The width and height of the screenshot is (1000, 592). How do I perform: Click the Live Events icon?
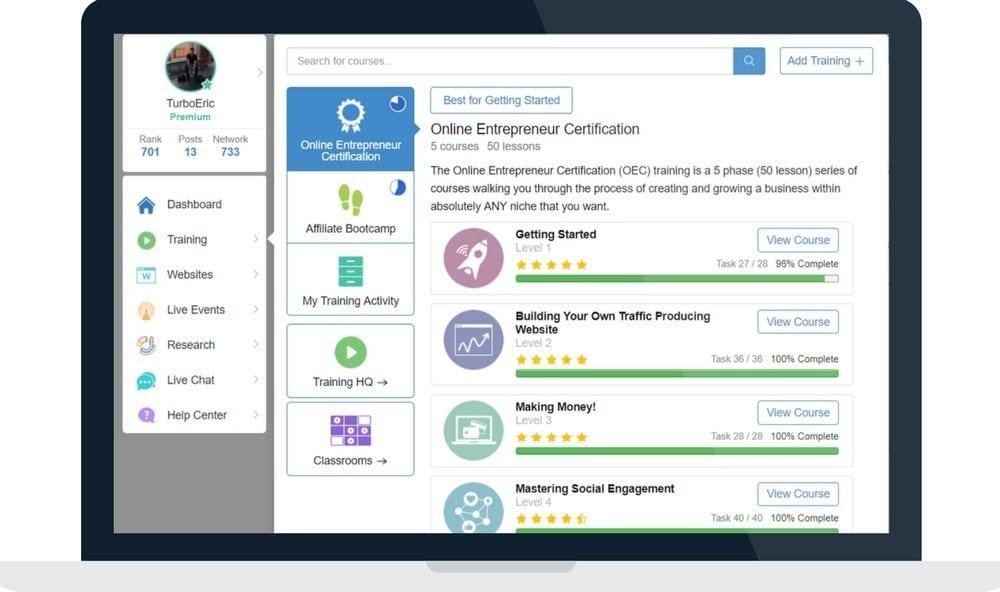[x=146, y=310]
